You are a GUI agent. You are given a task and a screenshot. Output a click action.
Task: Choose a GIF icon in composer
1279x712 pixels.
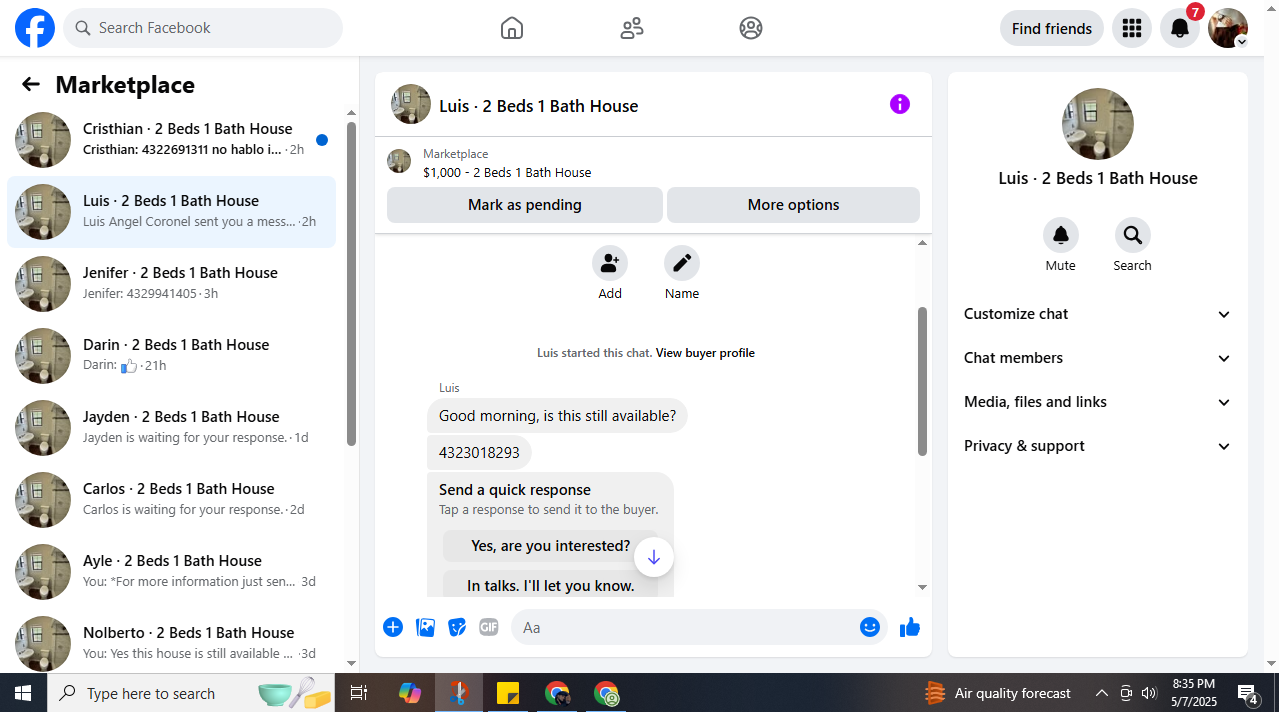click(x=489, y=627)
